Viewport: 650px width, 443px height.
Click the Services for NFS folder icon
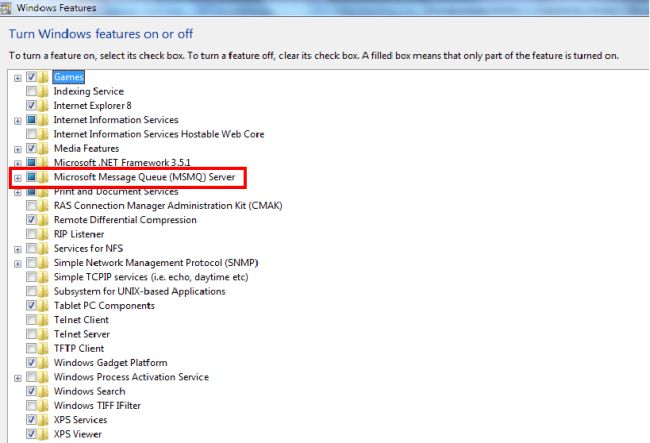(x=43, y=248)
